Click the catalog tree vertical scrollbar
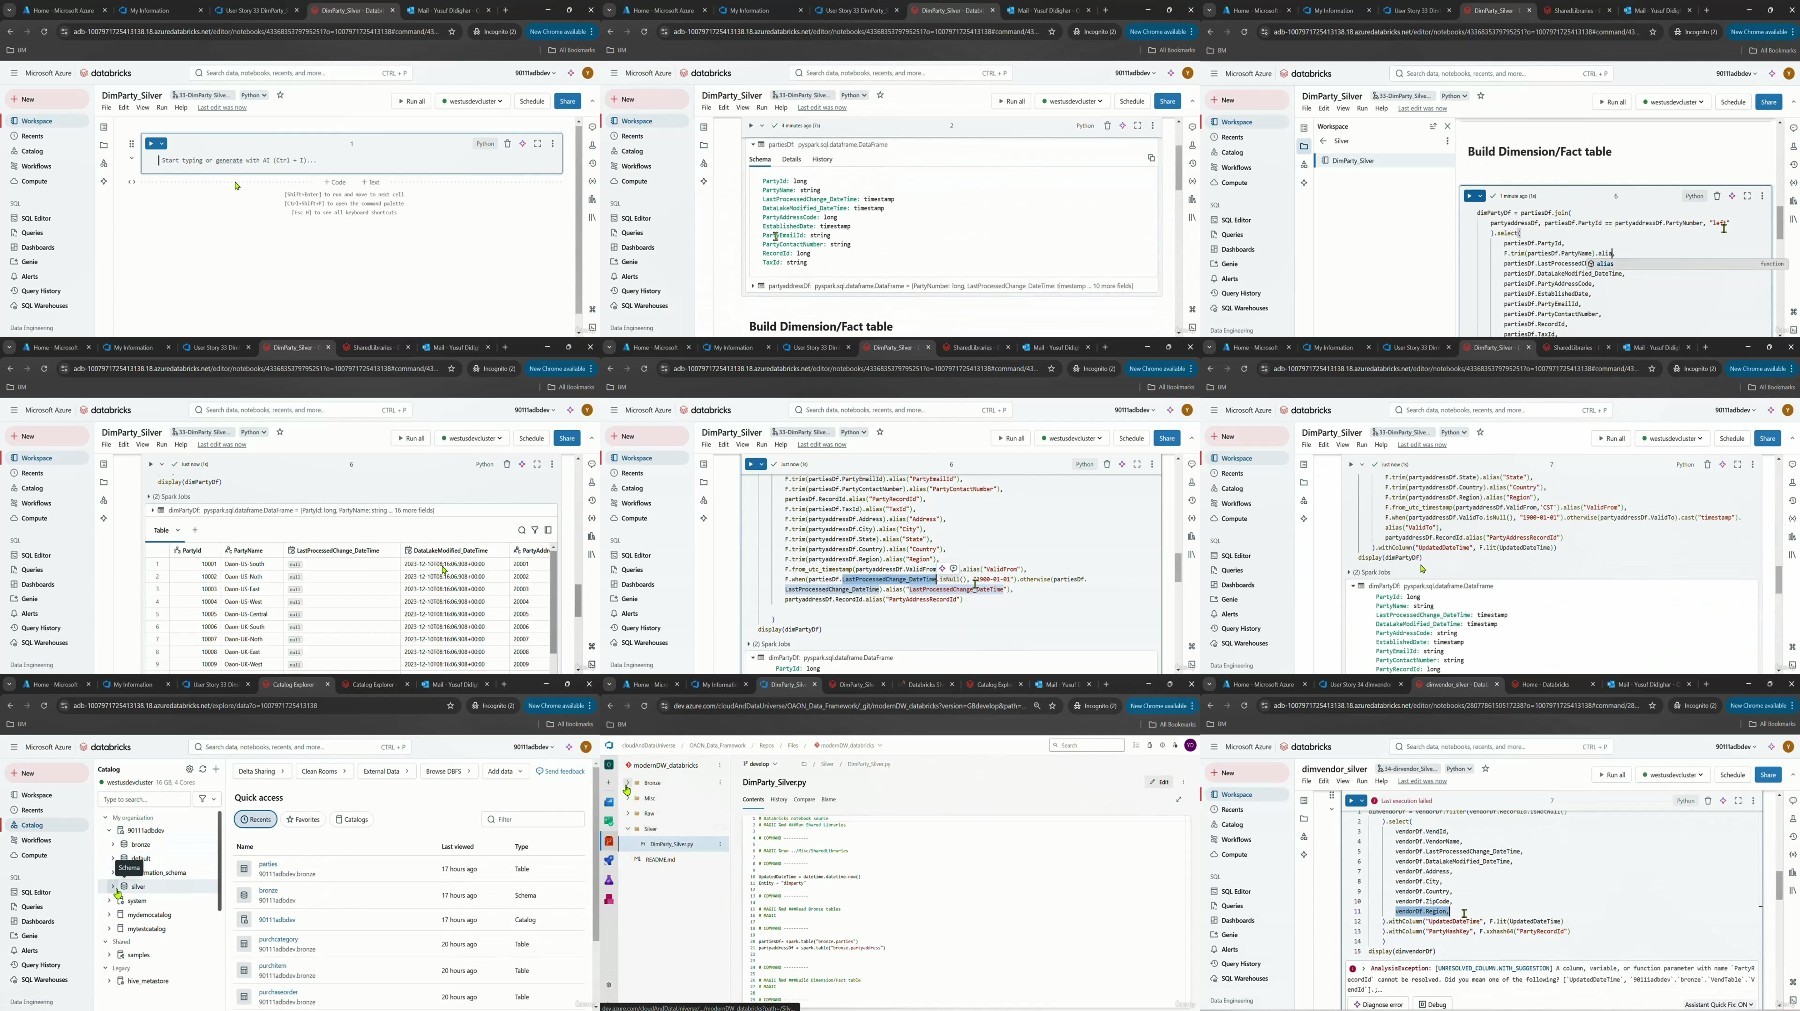 click(219, 860)
